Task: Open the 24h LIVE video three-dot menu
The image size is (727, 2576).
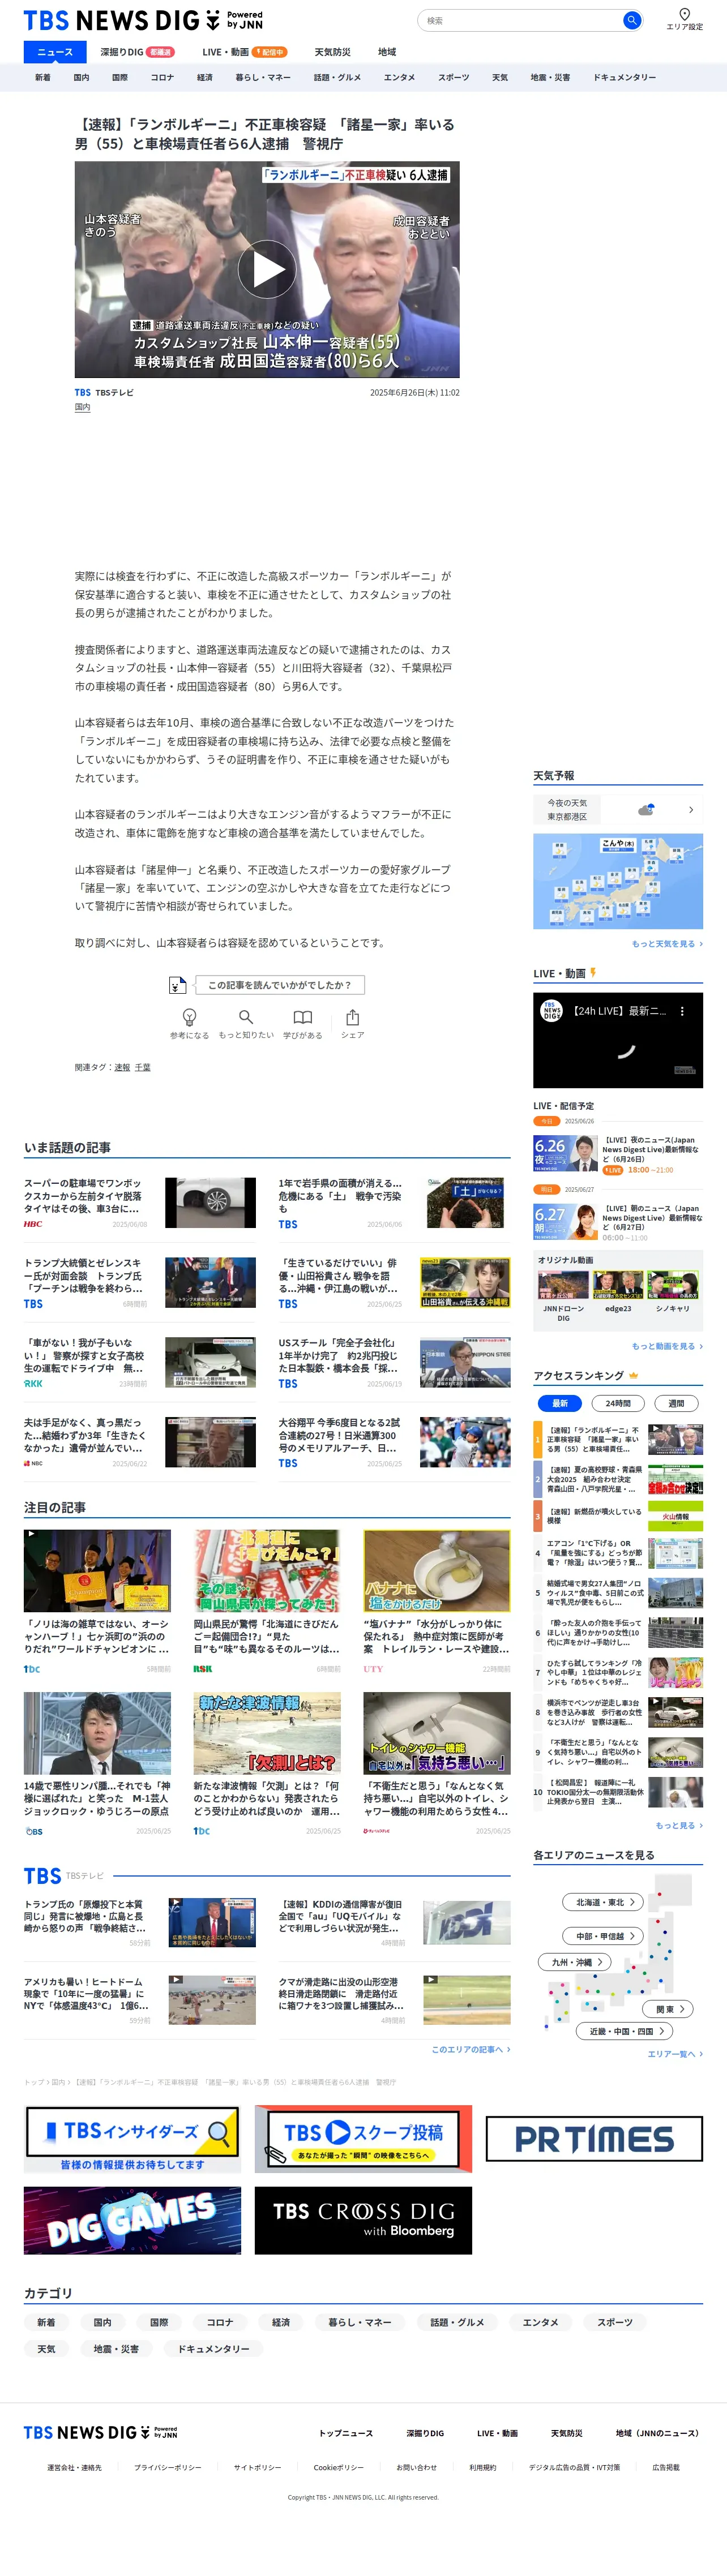Action: (682, 1011)
